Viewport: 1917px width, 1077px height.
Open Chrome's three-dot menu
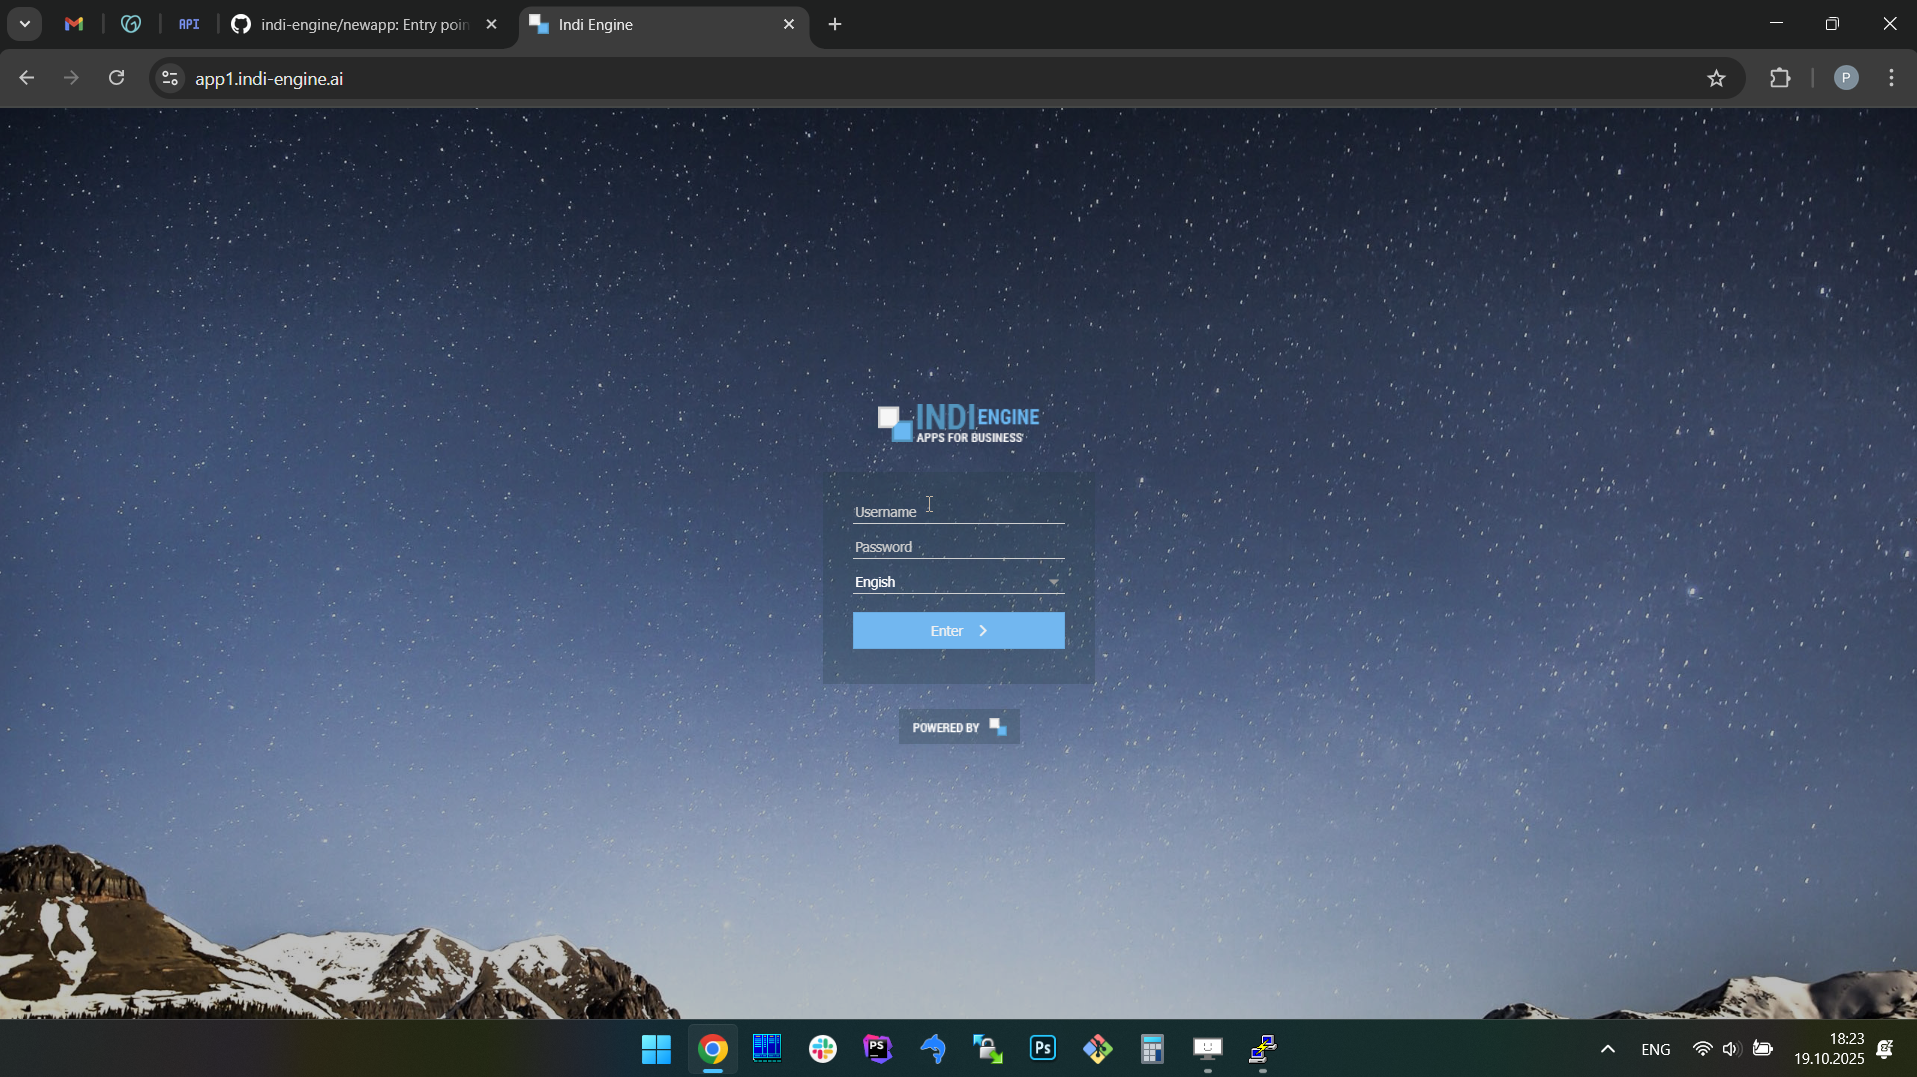tap(1891, 78)
